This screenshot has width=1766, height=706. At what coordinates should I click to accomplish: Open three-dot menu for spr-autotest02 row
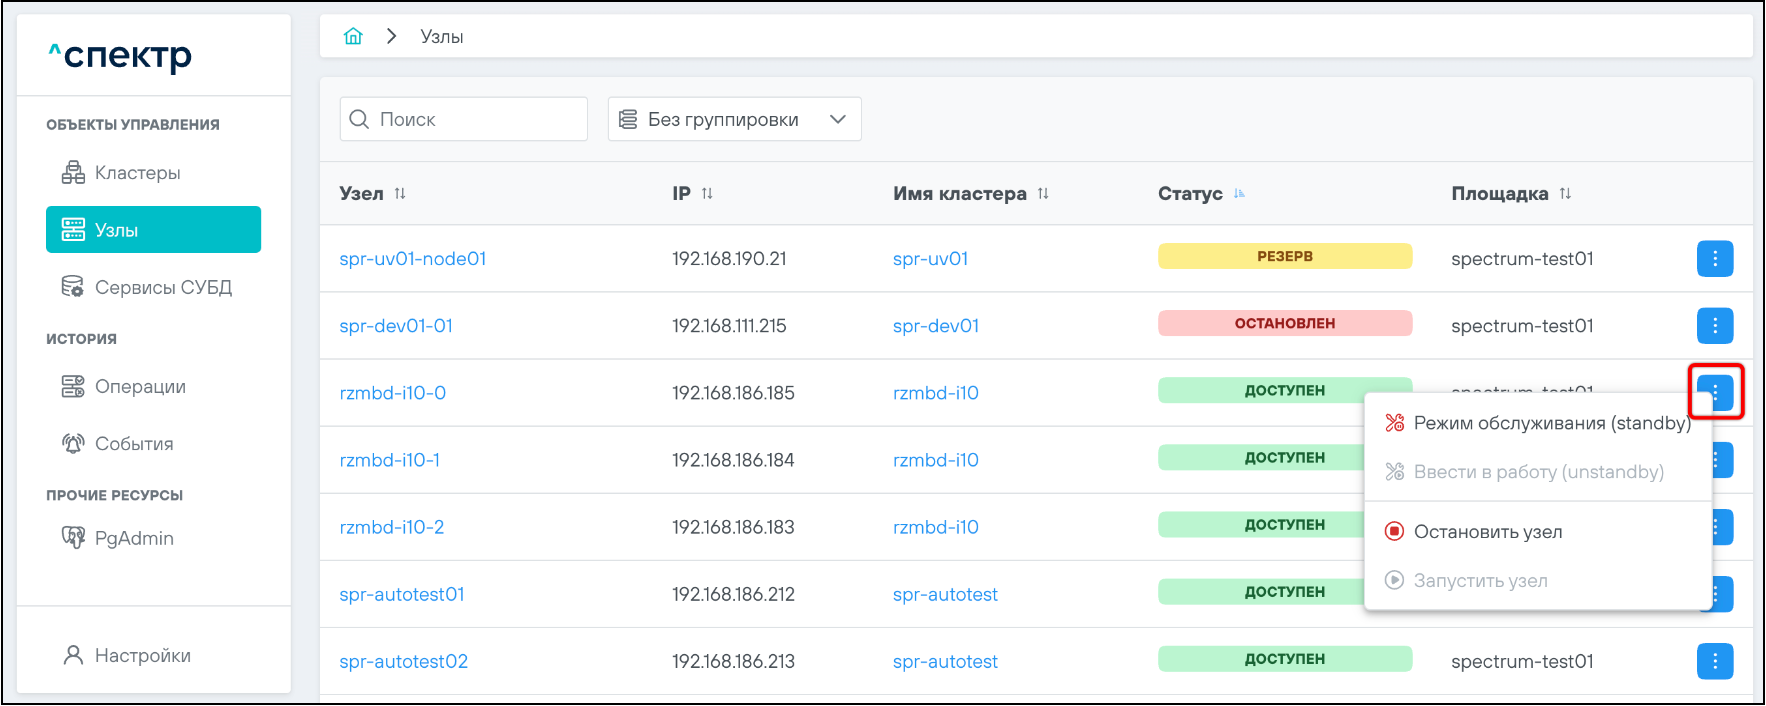1714,661
